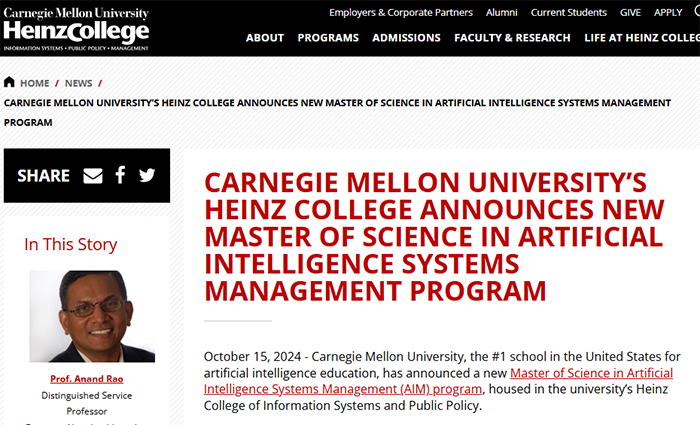The height and width of the screenshot is (425, 700).
Task: Share article via email envelope icon
Action: [x=93, y=175]
